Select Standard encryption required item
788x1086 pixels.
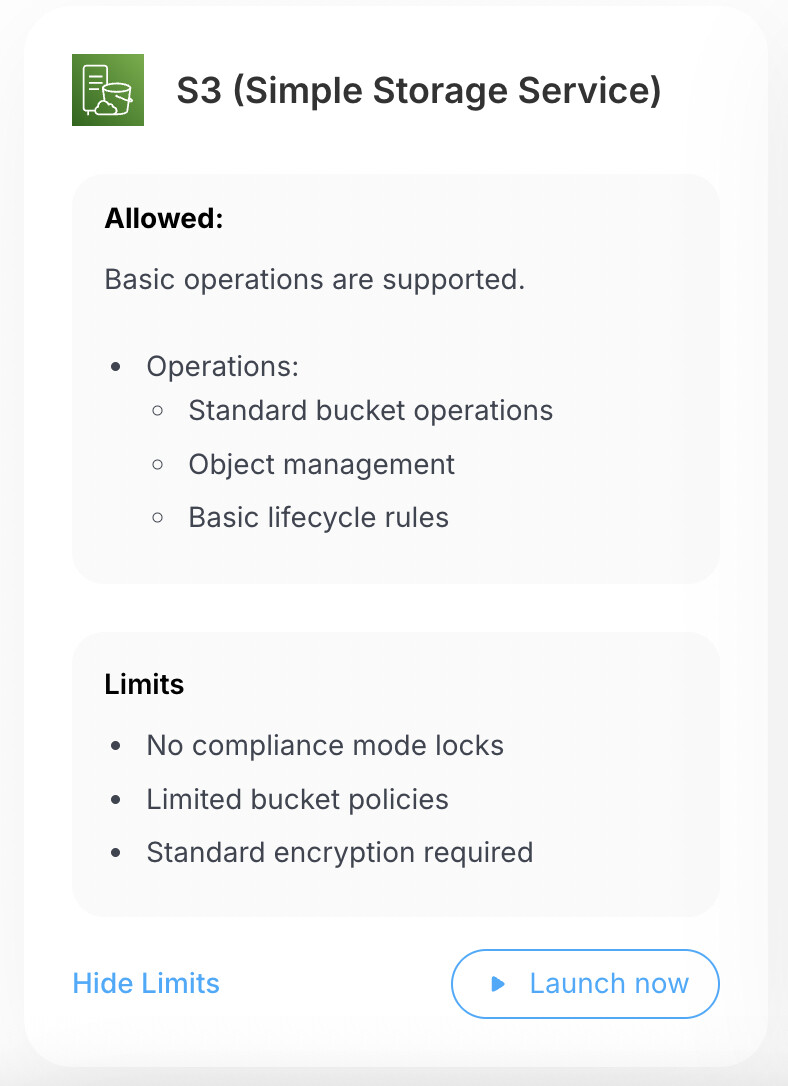(340, 853)
